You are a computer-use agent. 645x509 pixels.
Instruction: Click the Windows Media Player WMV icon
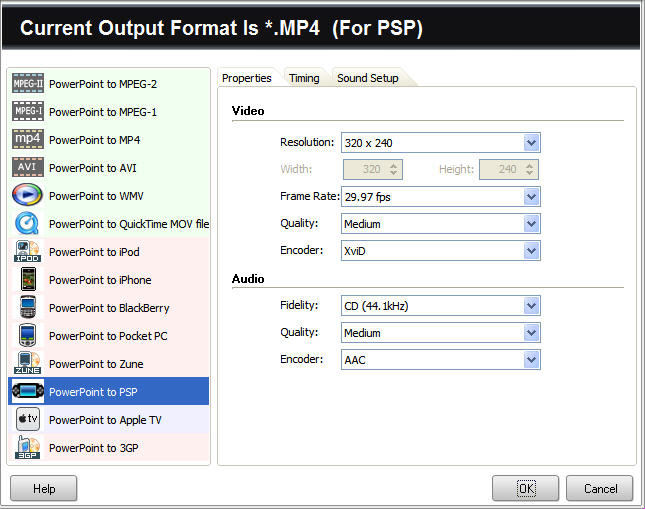(27, 195)
